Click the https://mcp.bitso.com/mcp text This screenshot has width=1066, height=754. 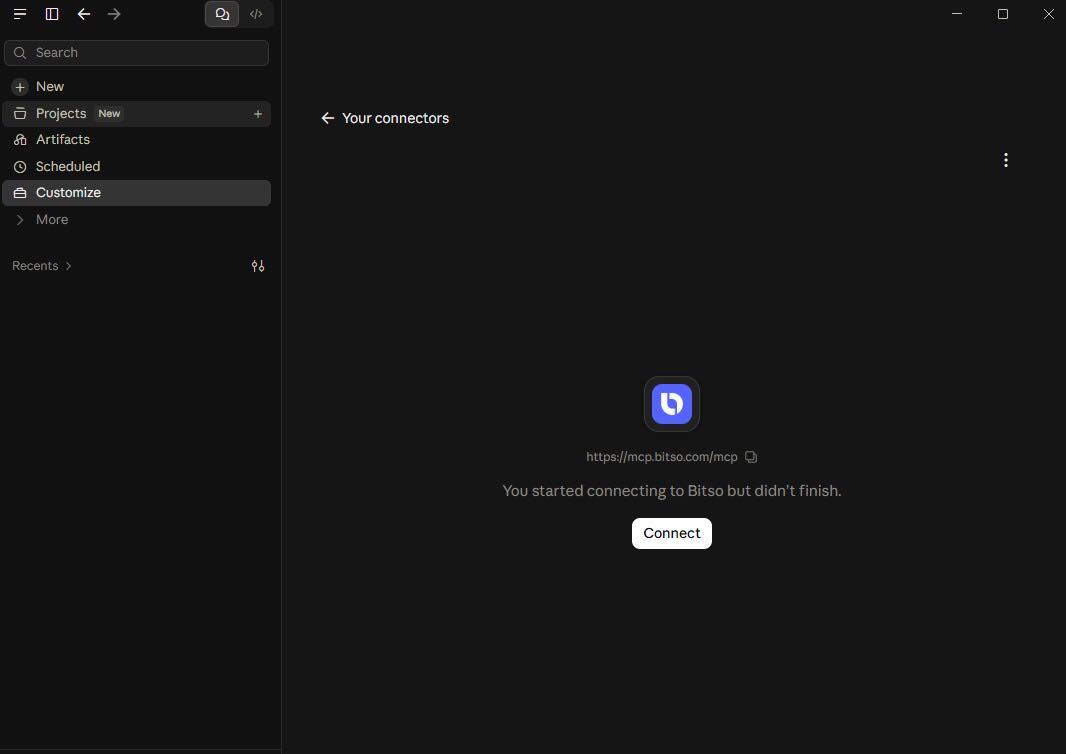[661, 457]
